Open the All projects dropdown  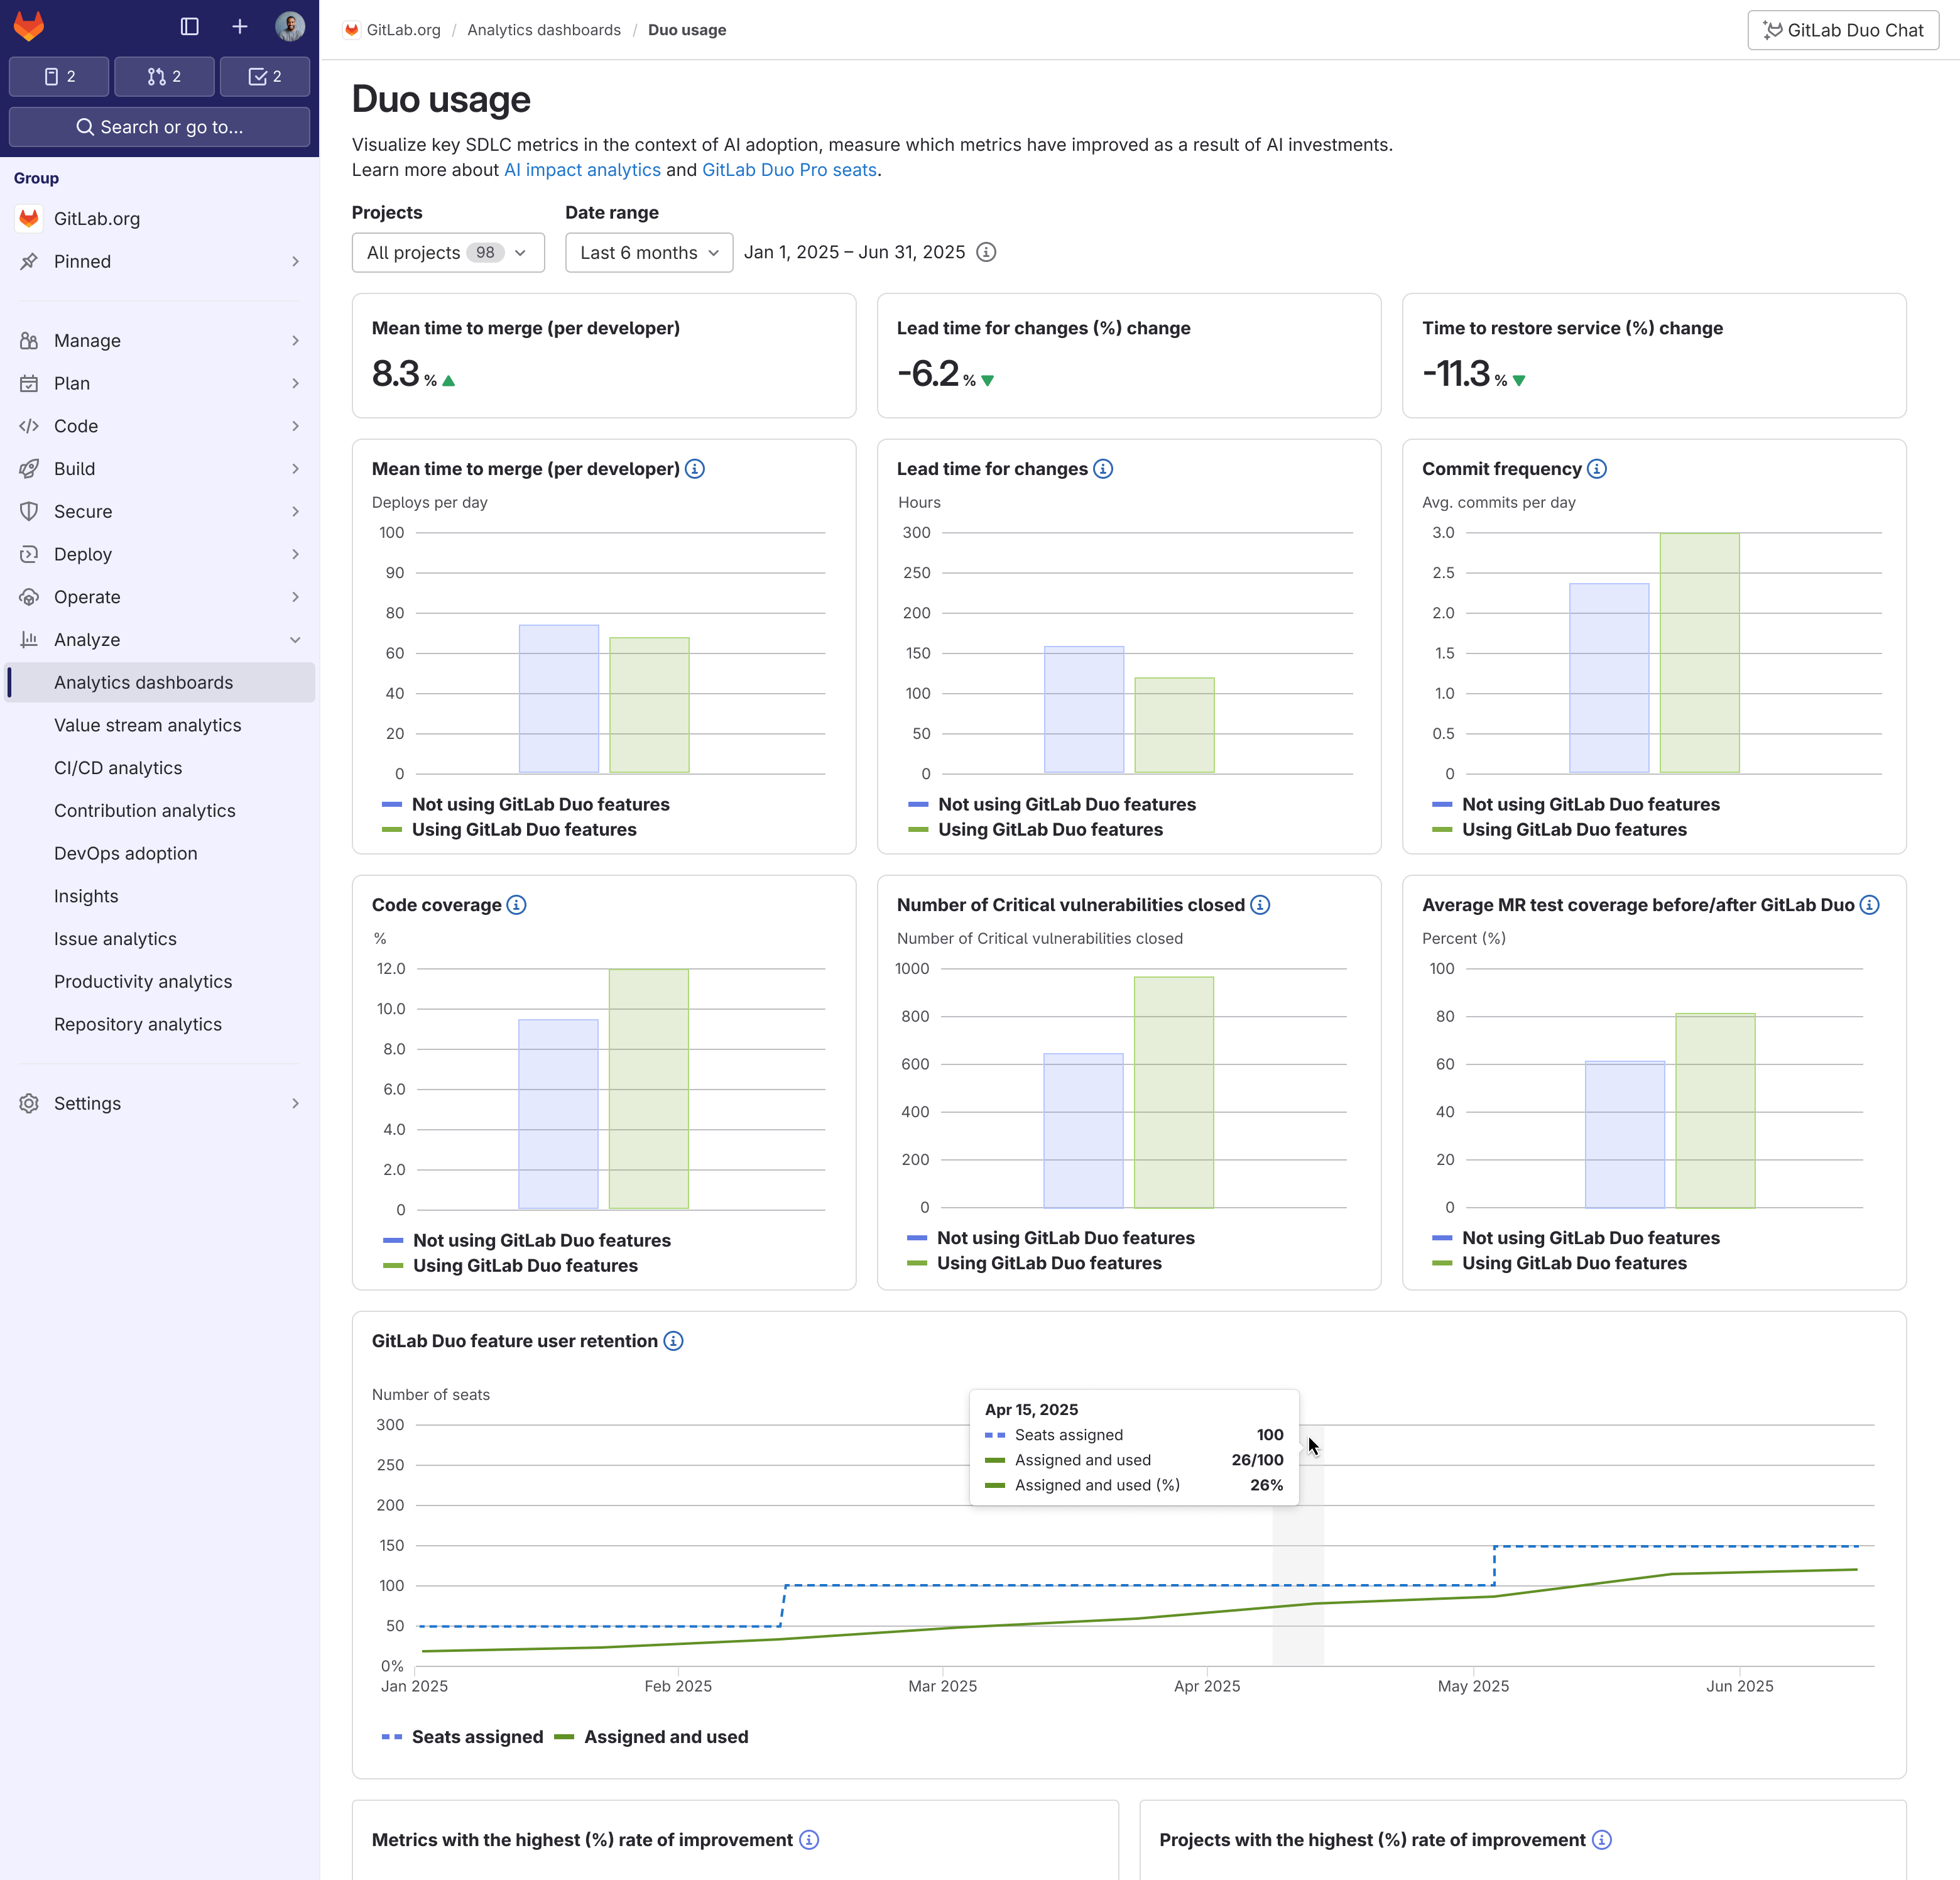point(447,252)
